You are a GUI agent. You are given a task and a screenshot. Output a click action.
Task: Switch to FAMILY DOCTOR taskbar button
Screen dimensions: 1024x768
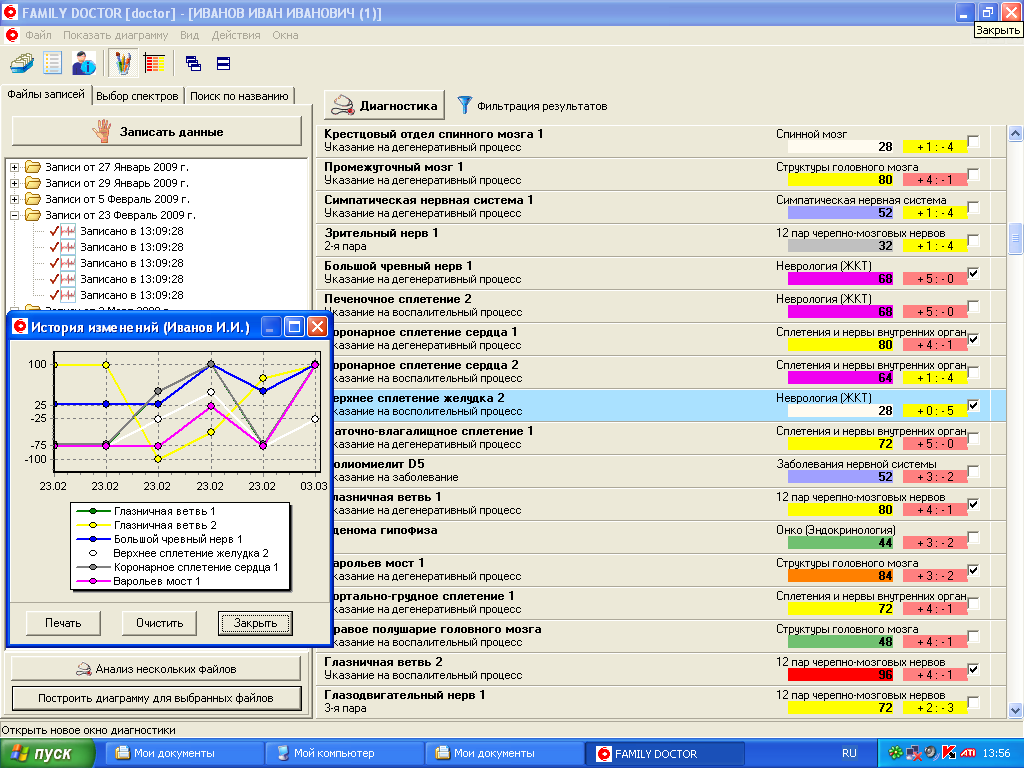(665, 753)
